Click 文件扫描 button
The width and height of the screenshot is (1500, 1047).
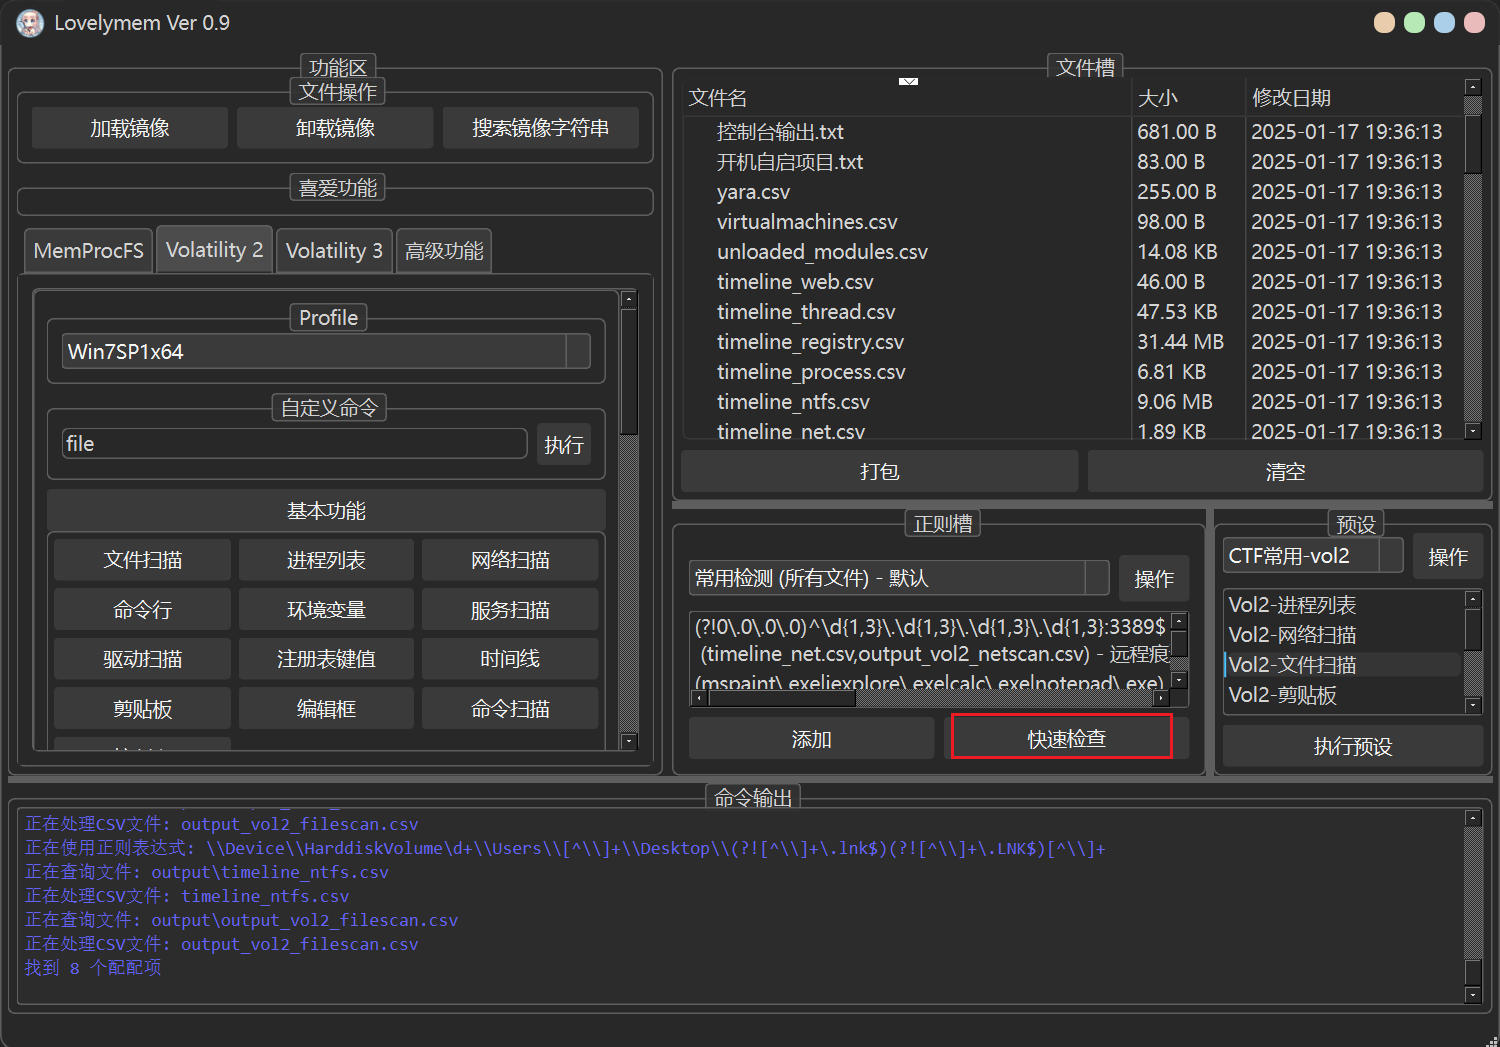pyautogui.click(x=142, y=560)
